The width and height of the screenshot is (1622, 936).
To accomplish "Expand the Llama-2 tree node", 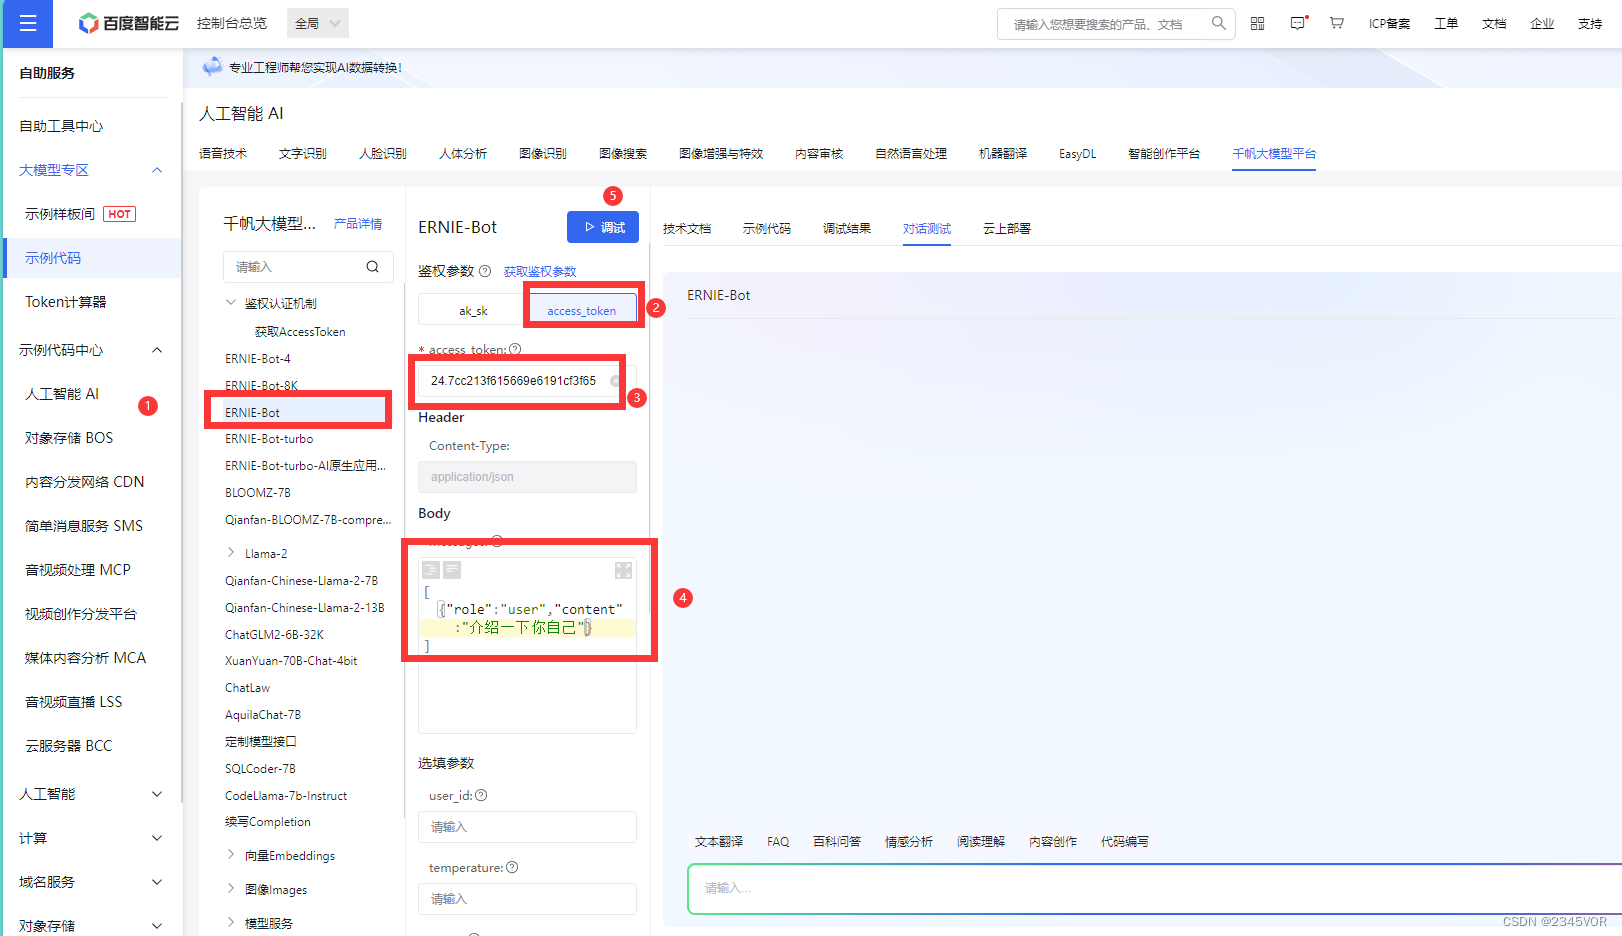I will pyautogui.click(x=231, y=552).
